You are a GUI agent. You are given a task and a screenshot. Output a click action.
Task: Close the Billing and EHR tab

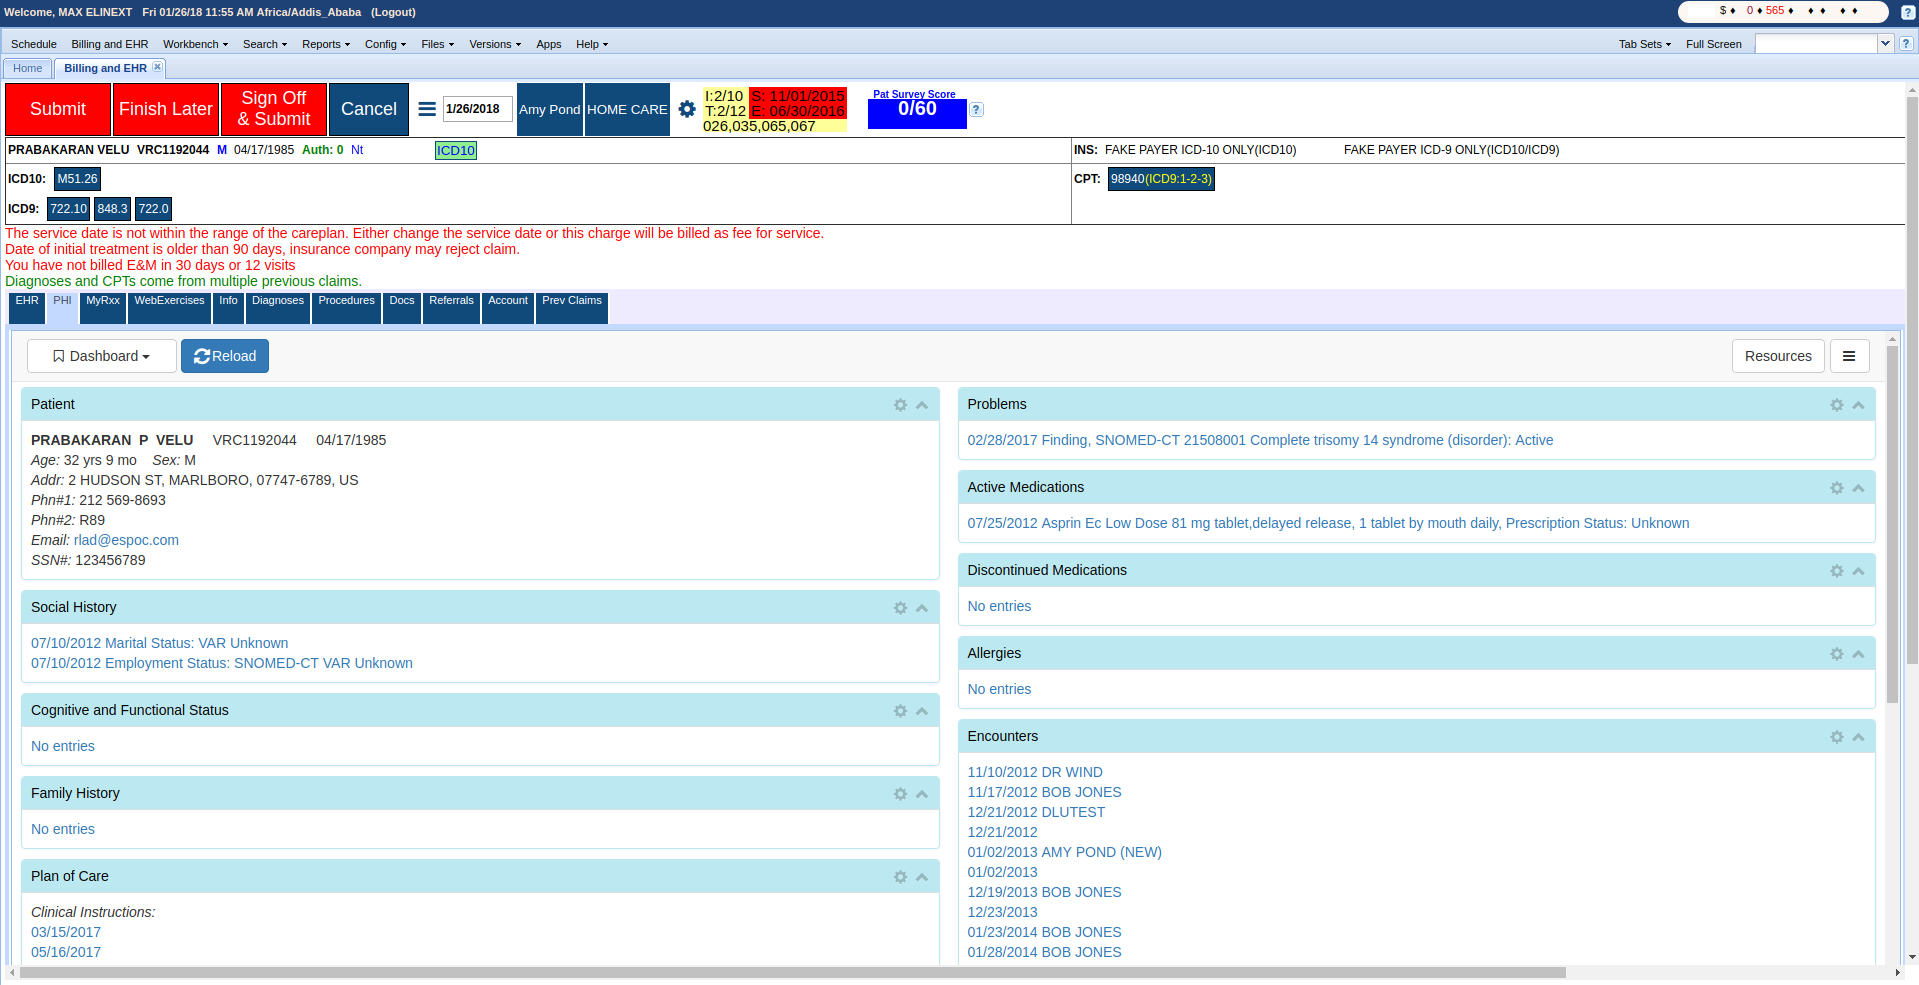157,67
